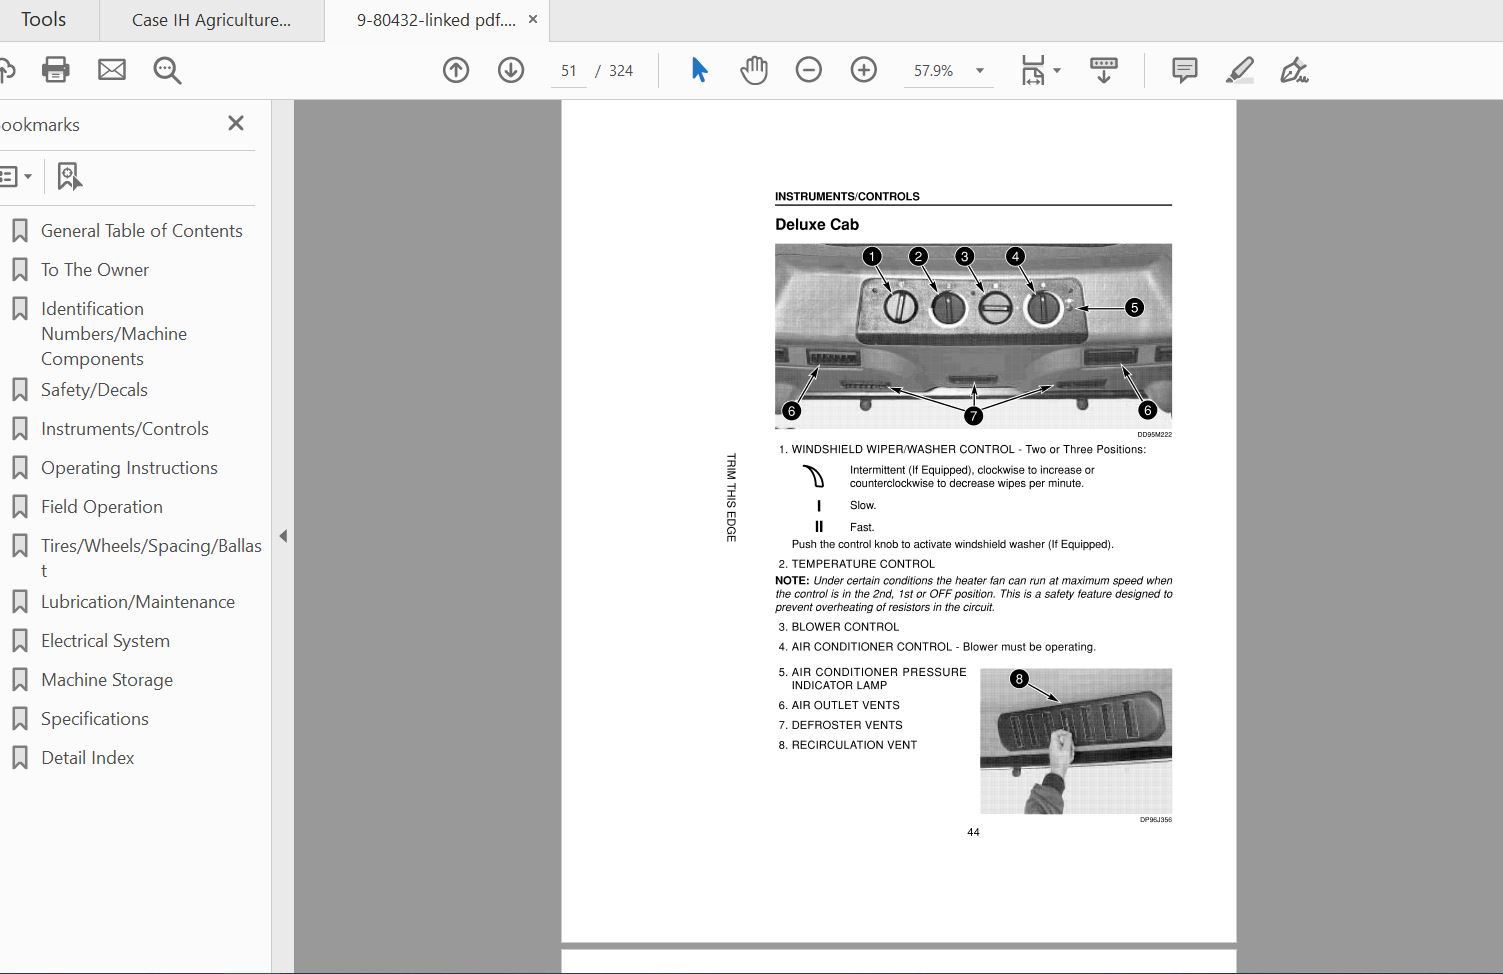
Task: Open Identification Numbers/Machine Components bookmark
Action: point(114,334)
